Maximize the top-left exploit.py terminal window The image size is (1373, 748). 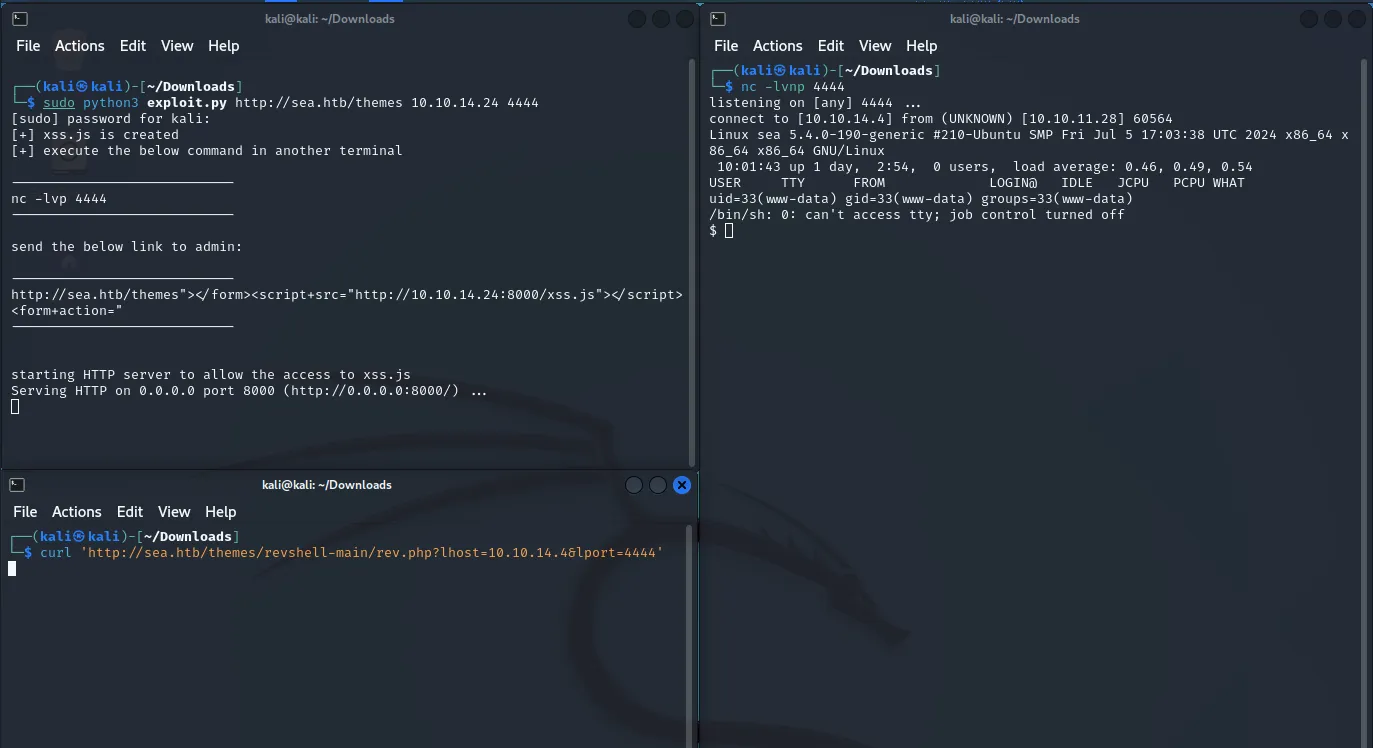[x=661, y=19]
